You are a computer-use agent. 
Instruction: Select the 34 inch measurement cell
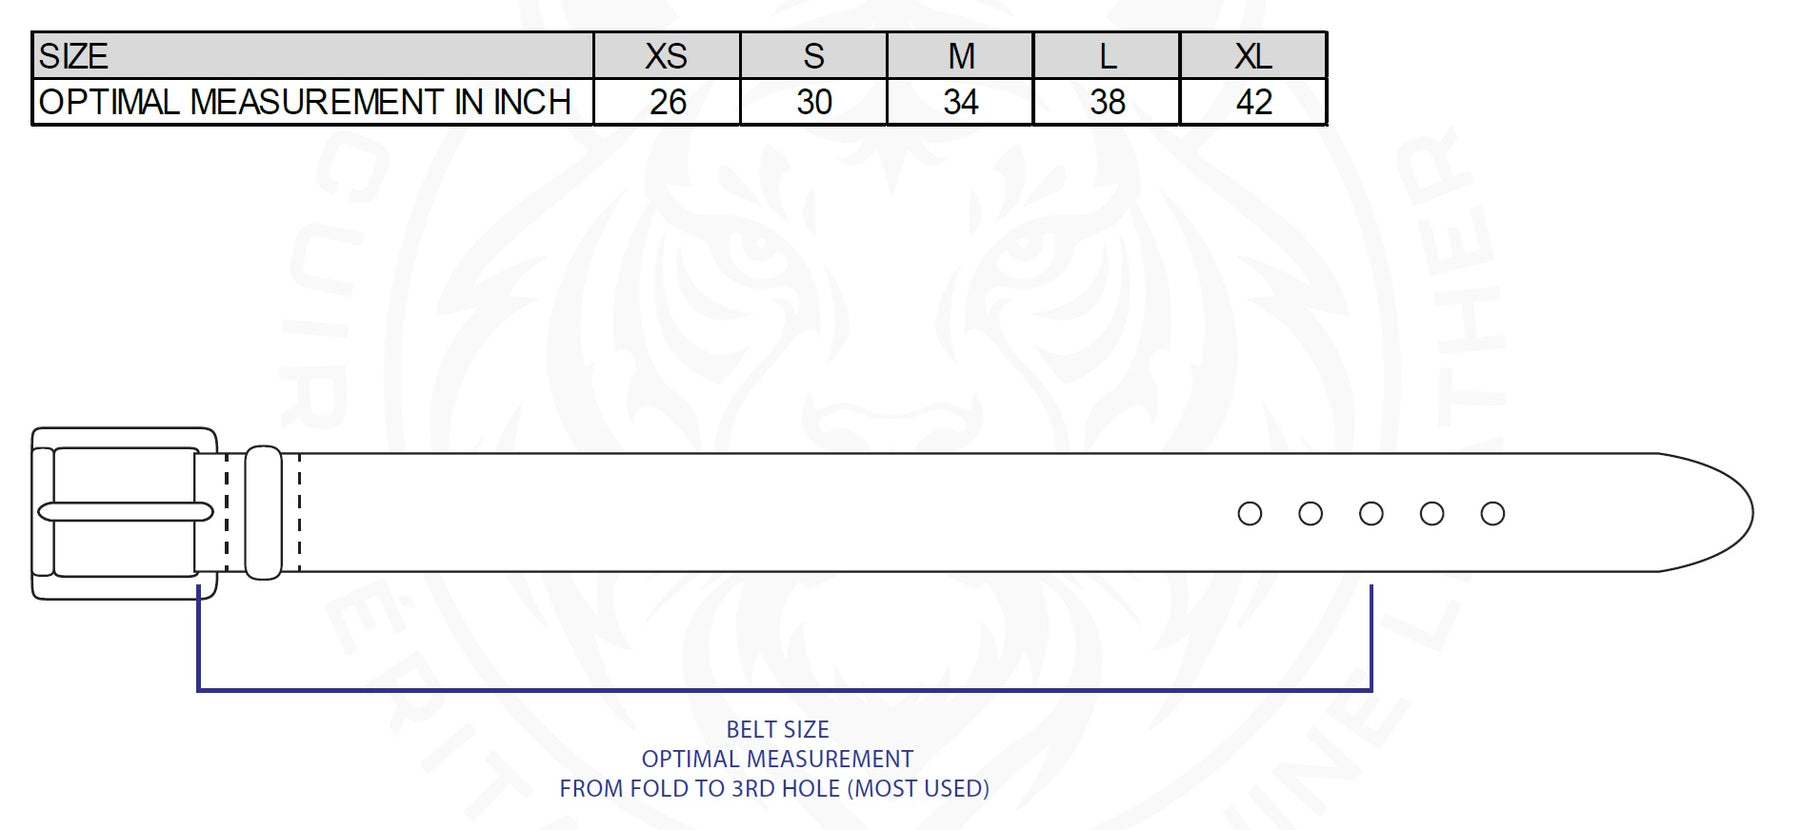(960, 102)
